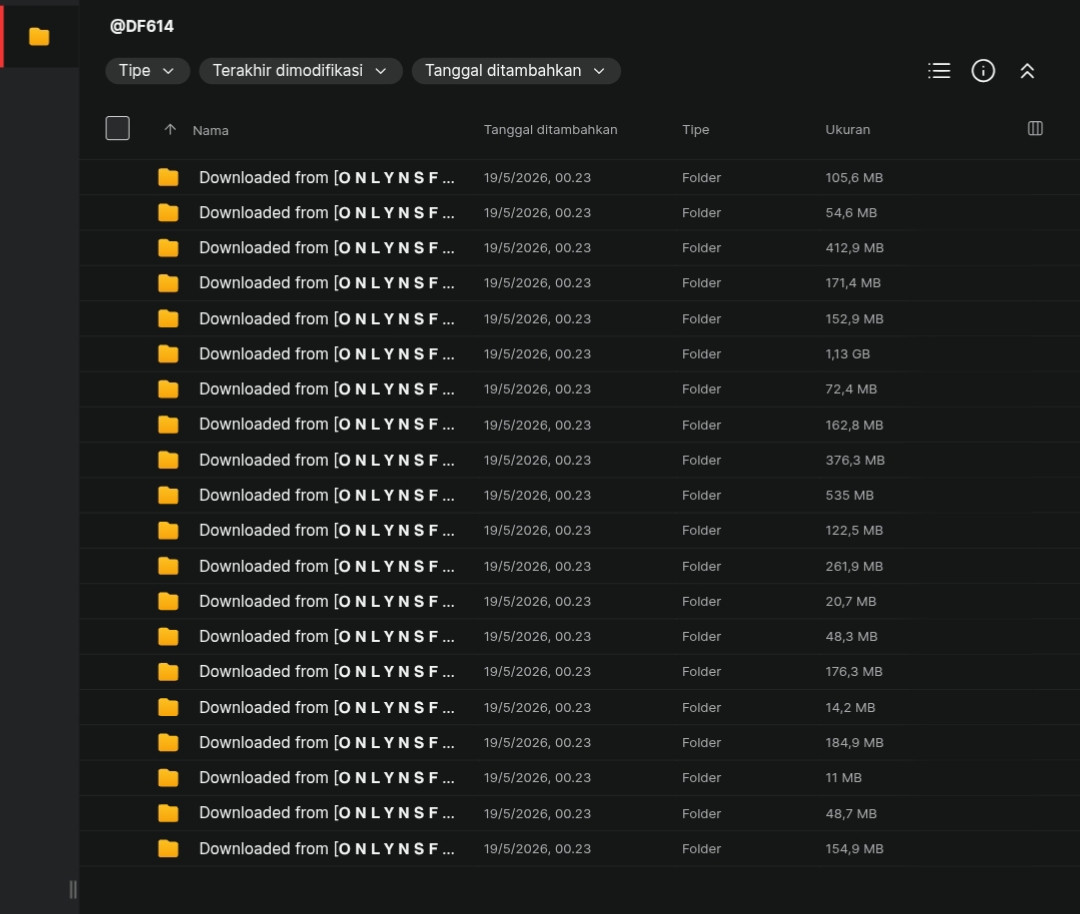The width and height of the screenshot is (1080, 914).
Task: Open folder name in the 122,5 MB row
Action: 326,530
